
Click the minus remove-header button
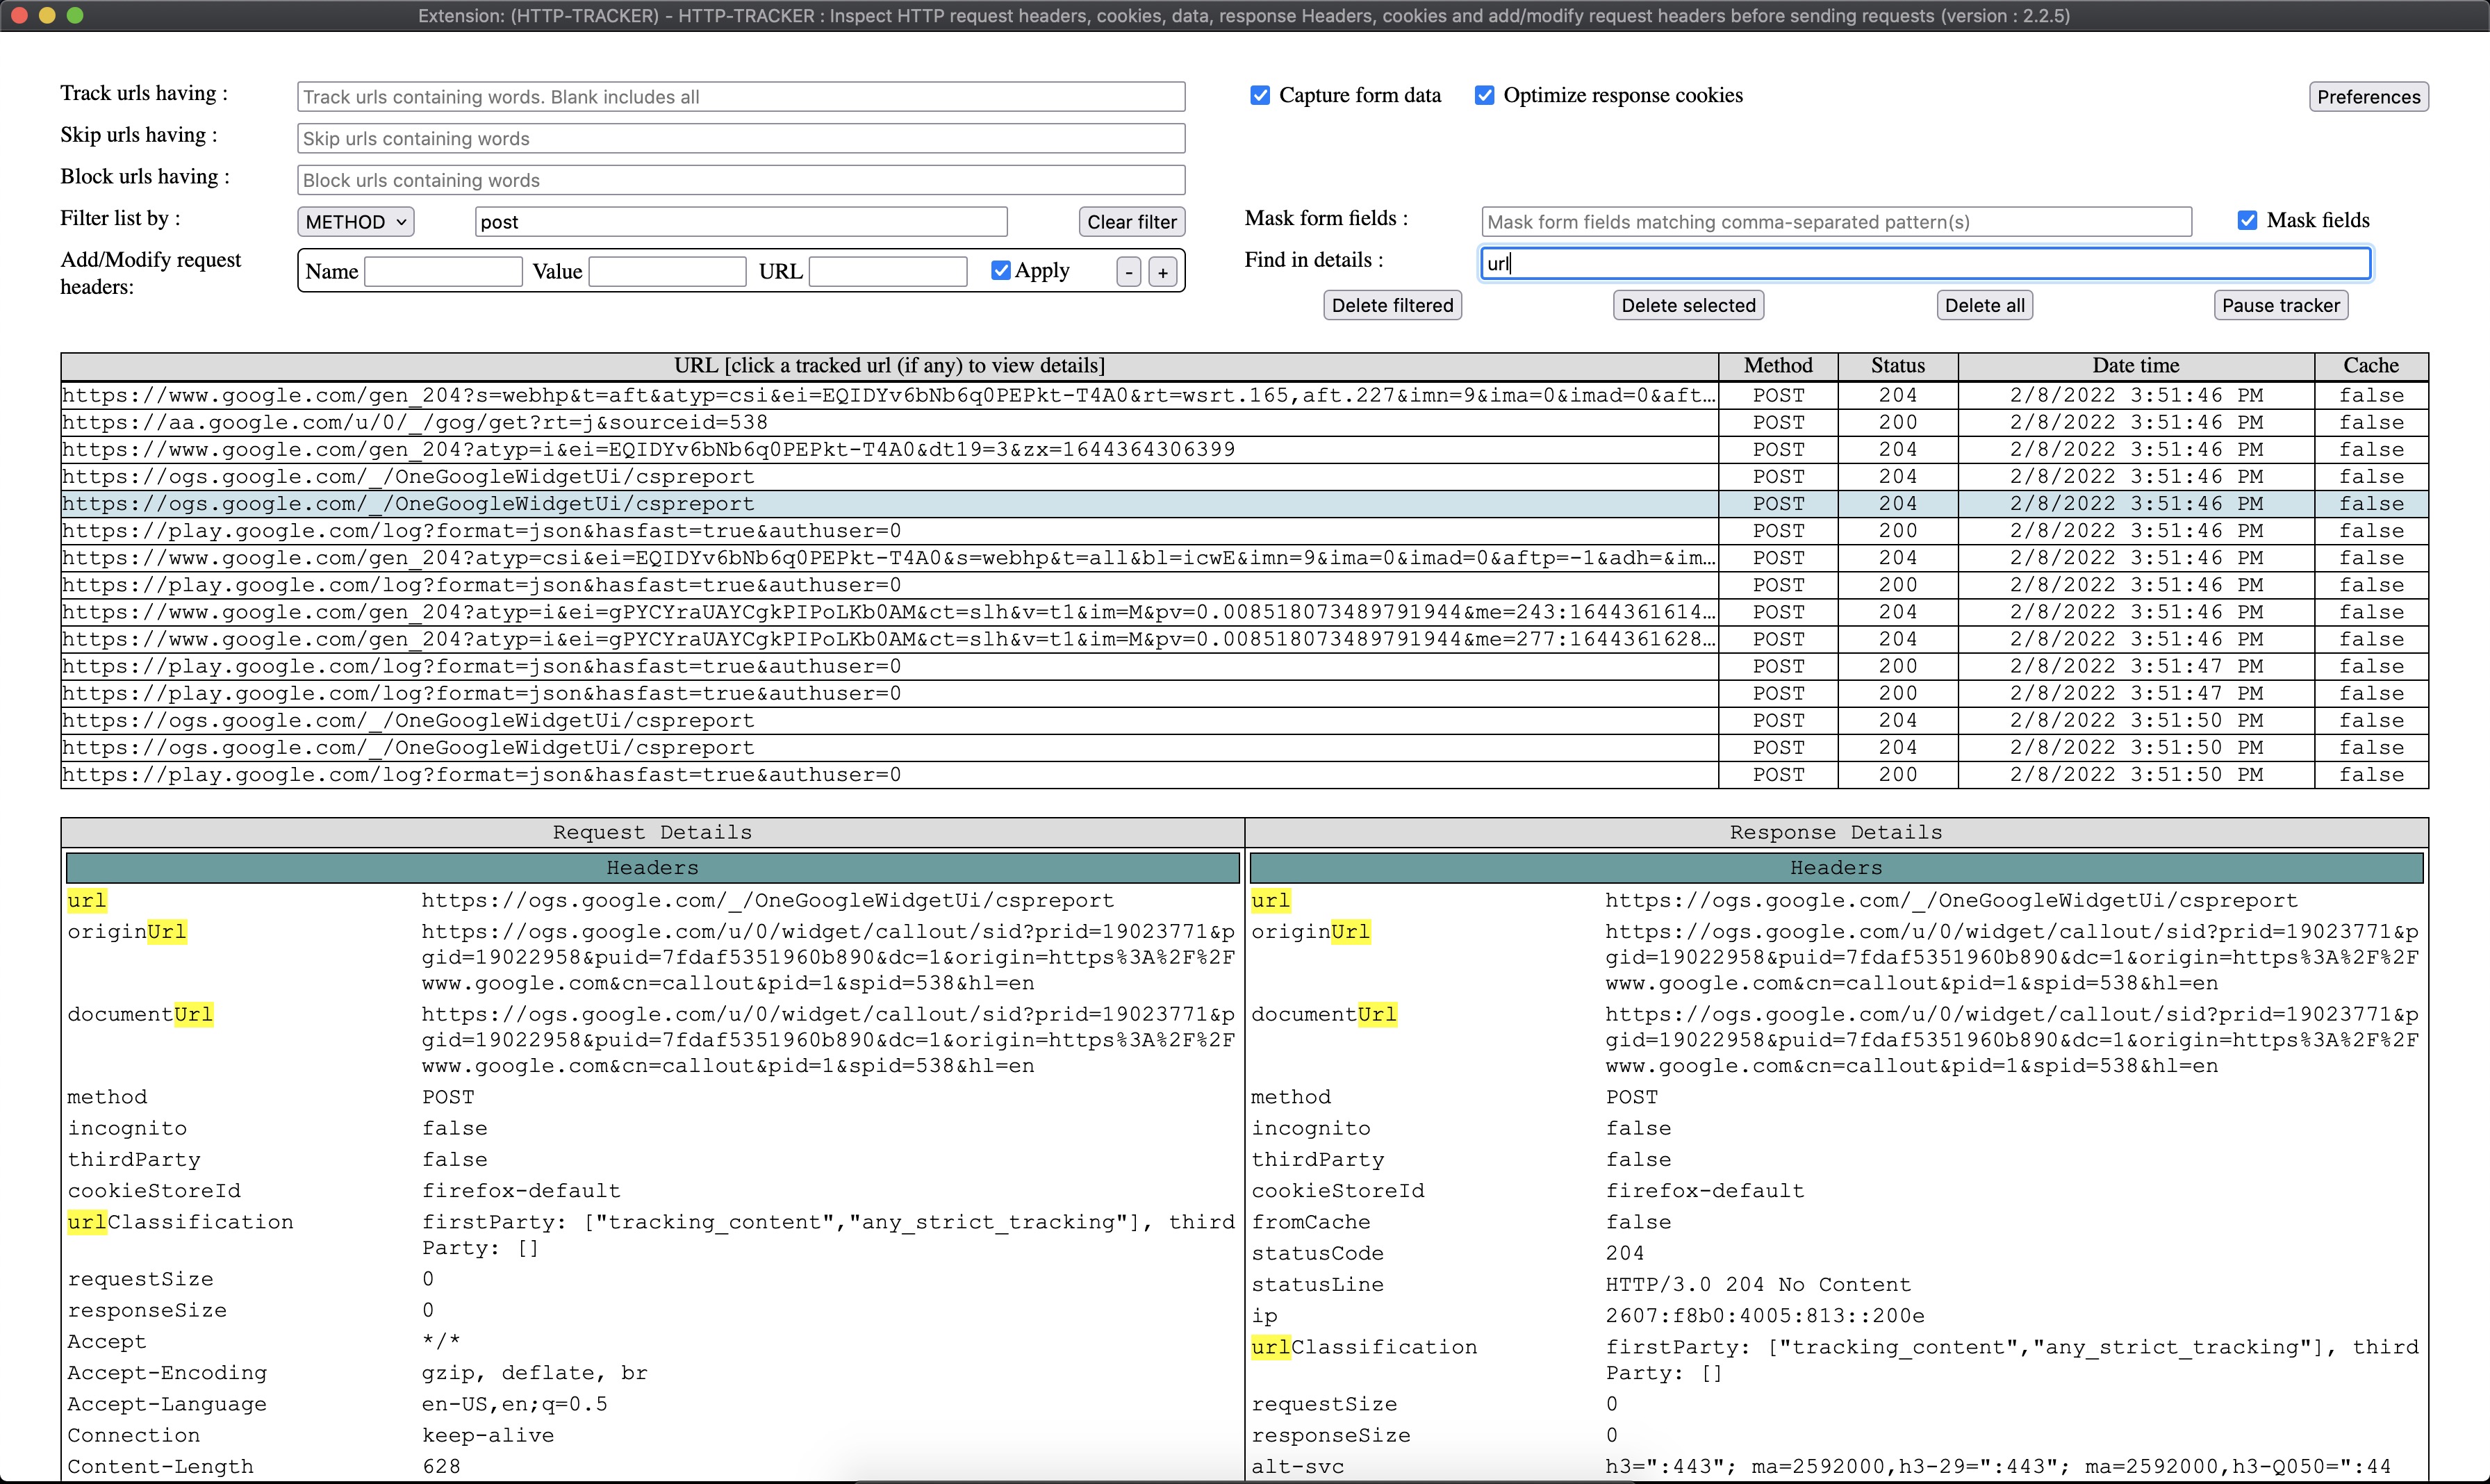click(x=1129, y=272)
